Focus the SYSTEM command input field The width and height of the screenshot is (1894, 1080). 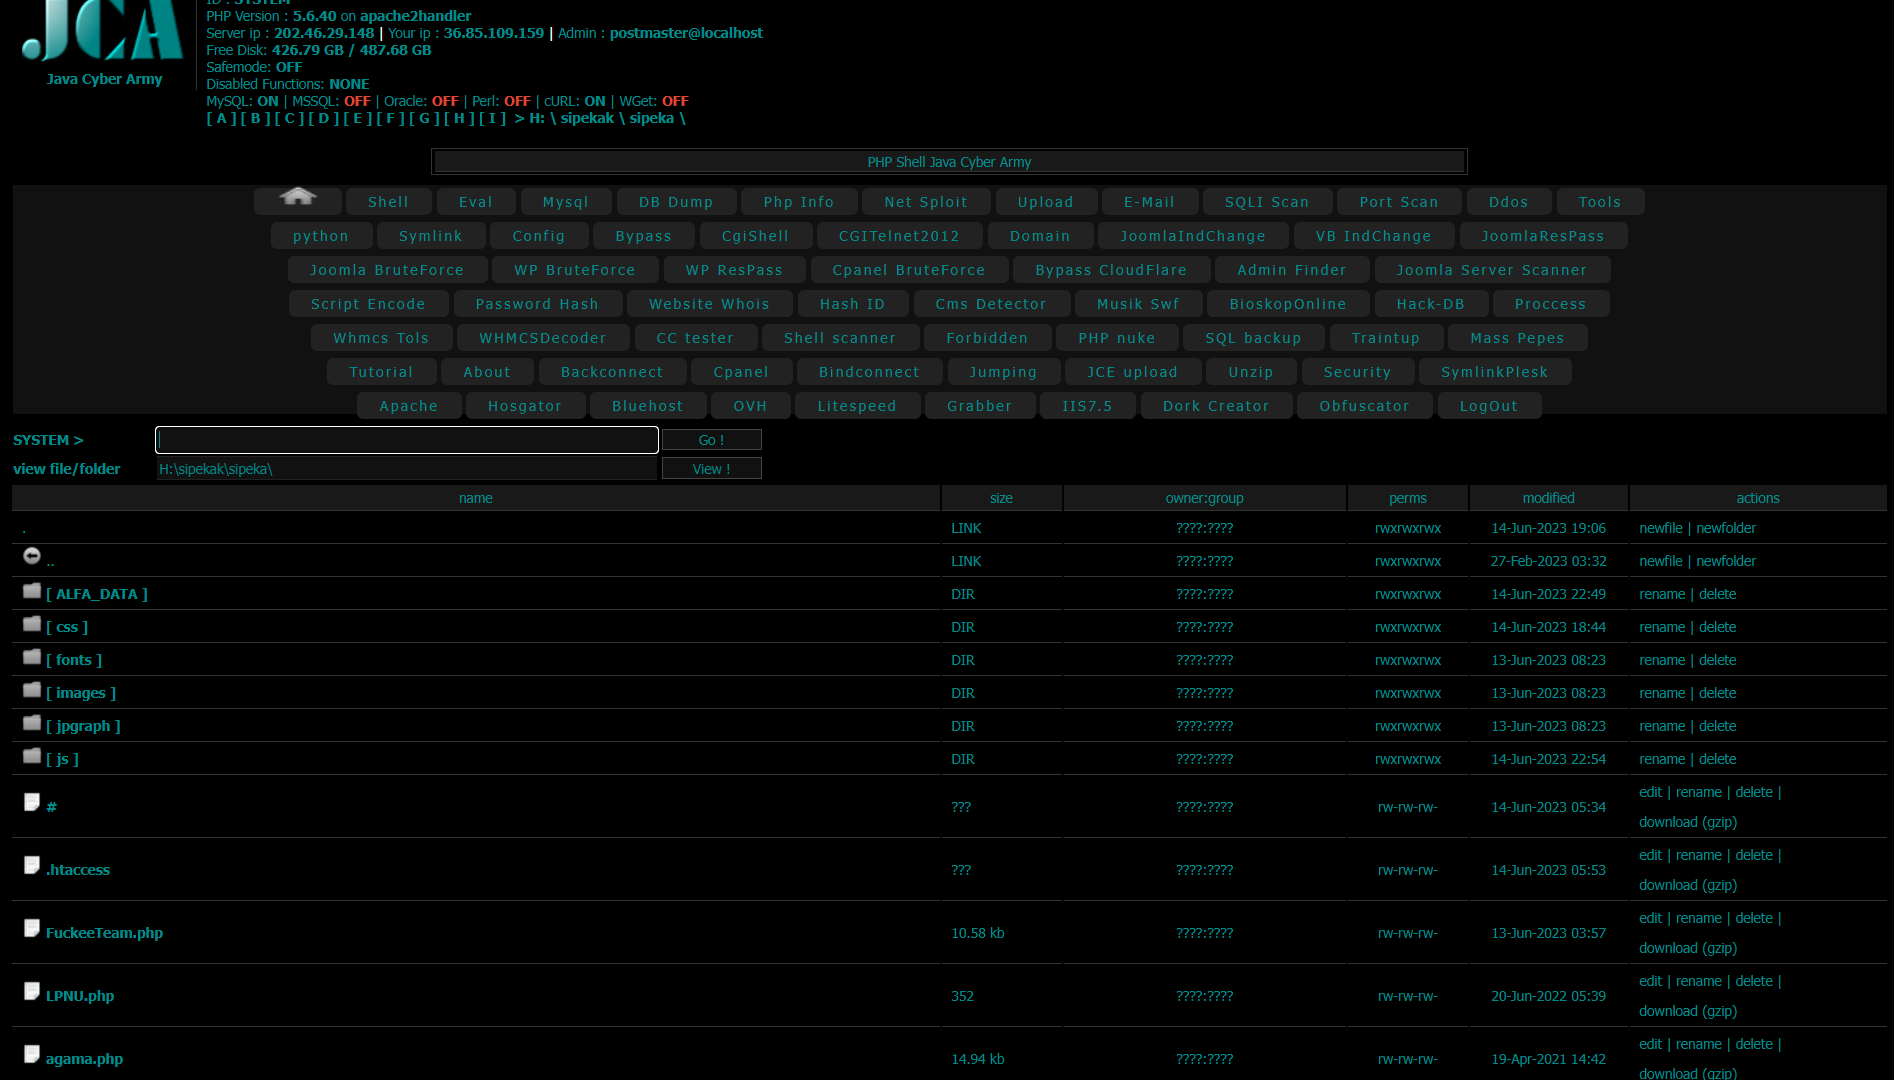point(407,440)
